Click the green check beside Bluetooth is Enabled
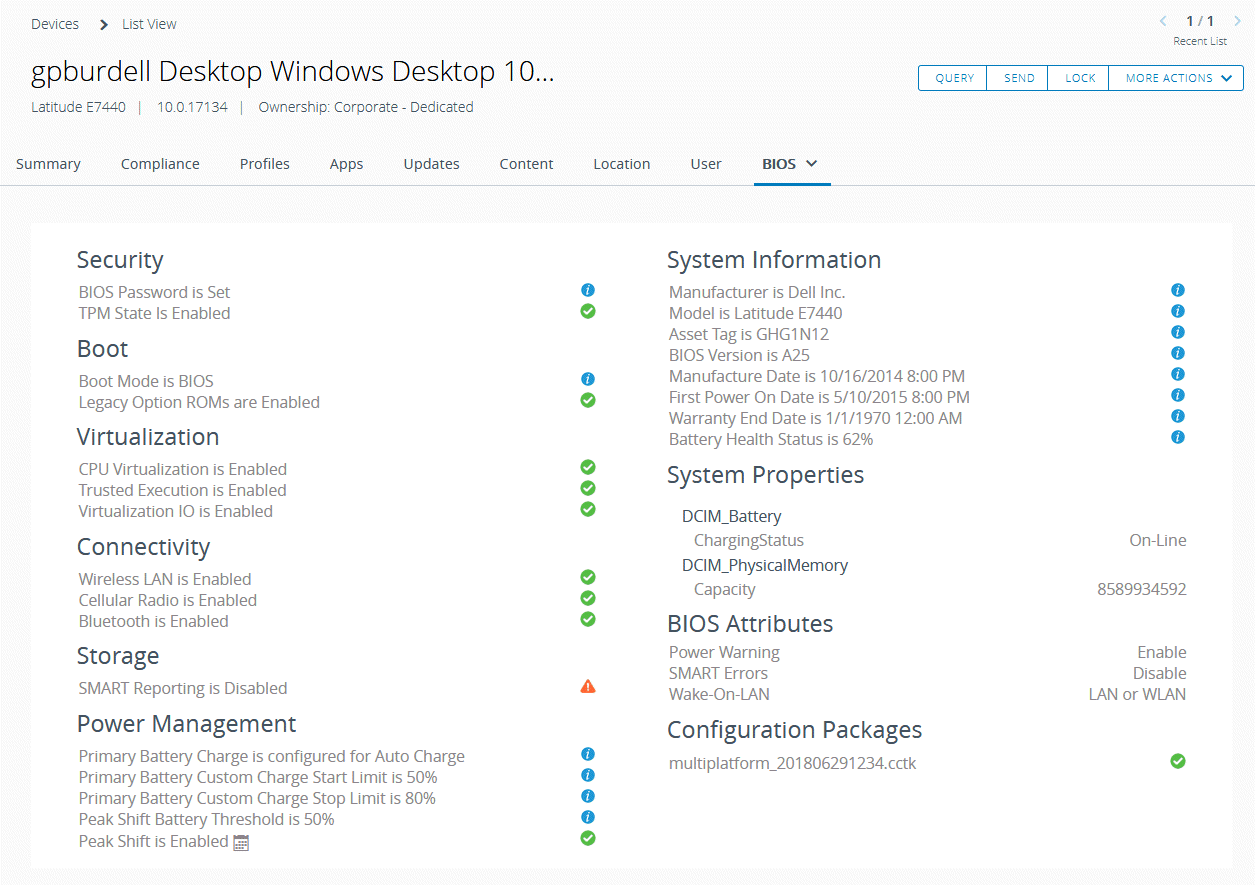The width and height of the screenshot is (1255, 885). pyautogui.click(x=588, y=619)
